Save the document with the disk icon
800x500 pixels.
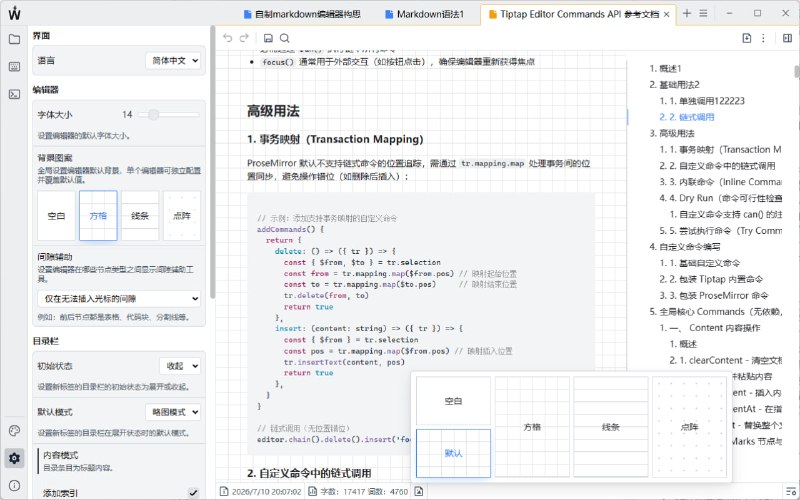pos(268,38)
